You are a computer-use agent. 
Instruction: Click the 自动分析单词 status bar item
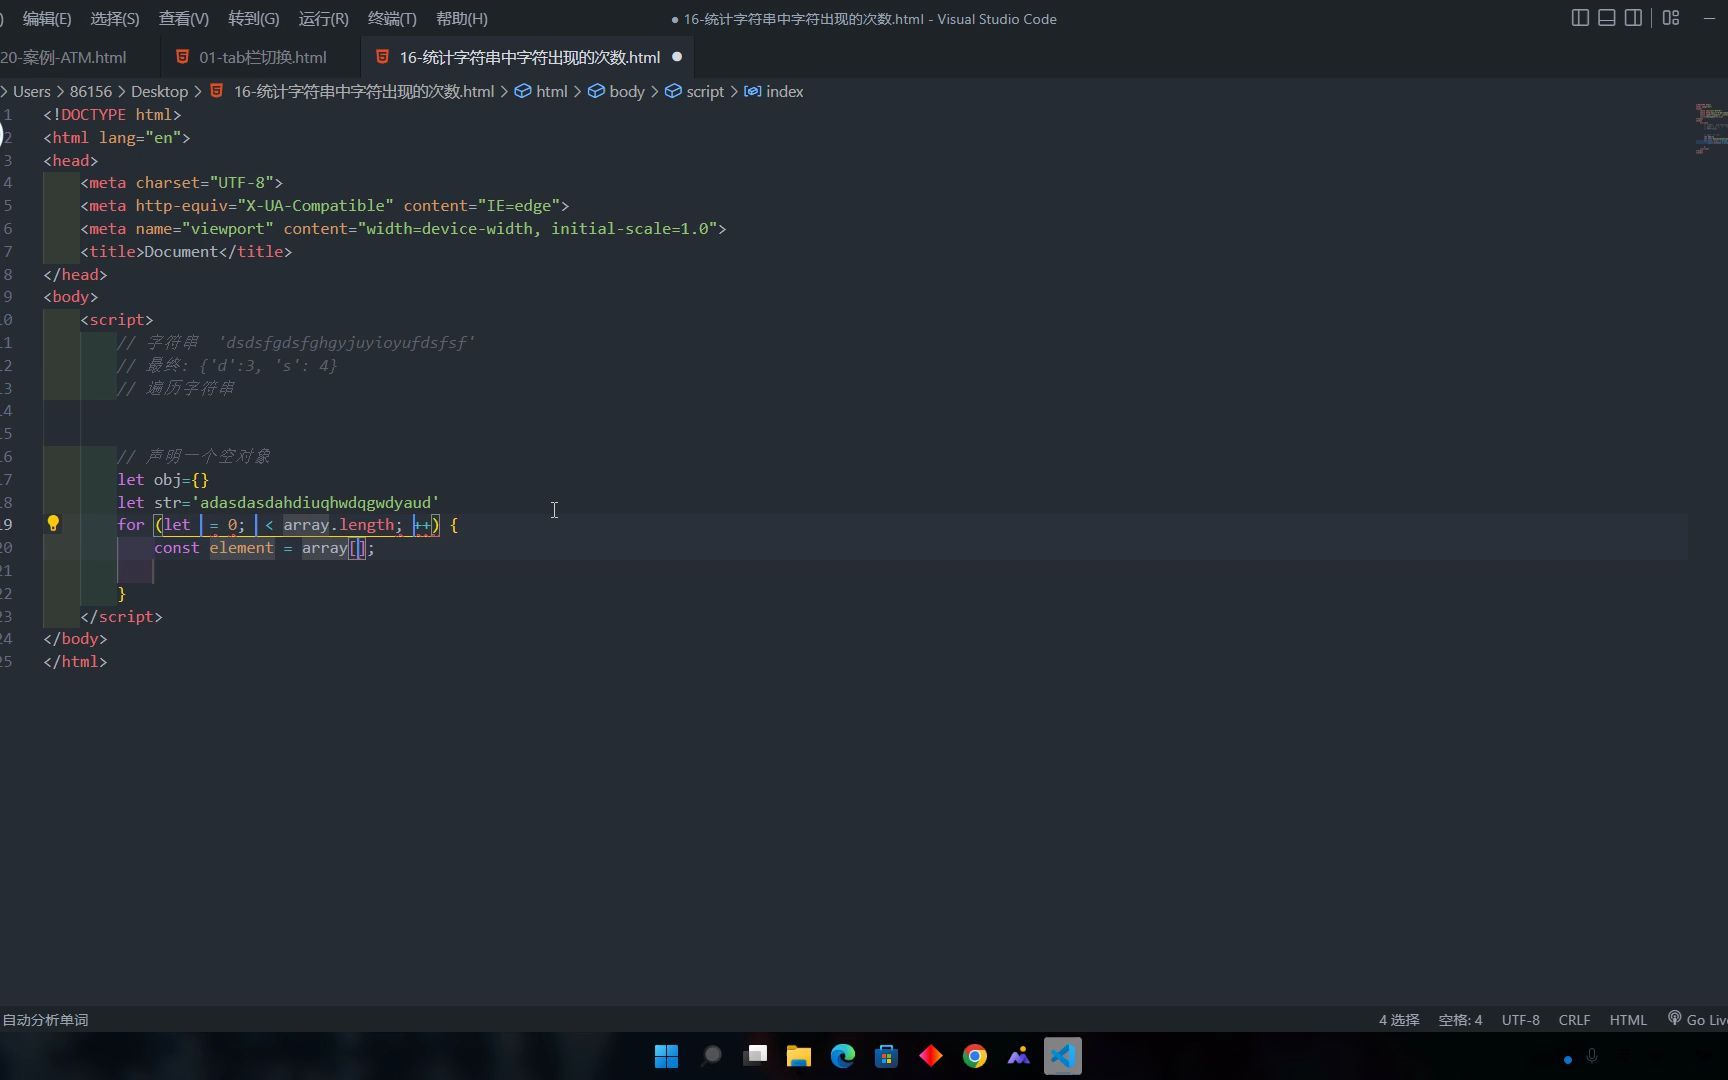pyautogui.click(x=45, y=1020)
